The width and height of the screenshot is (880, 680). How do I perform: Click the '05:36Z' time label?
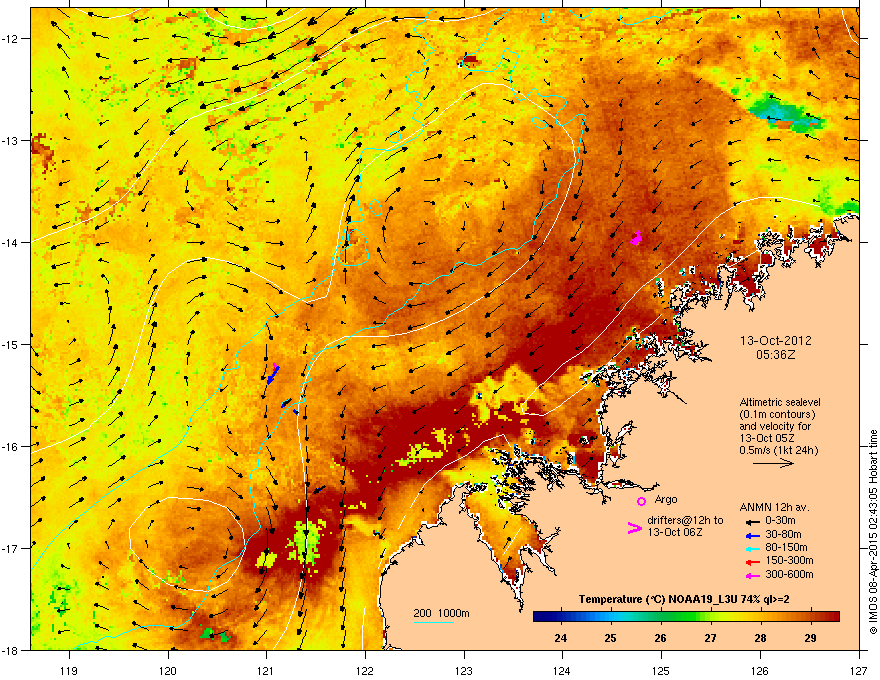[x=775, y=355]
